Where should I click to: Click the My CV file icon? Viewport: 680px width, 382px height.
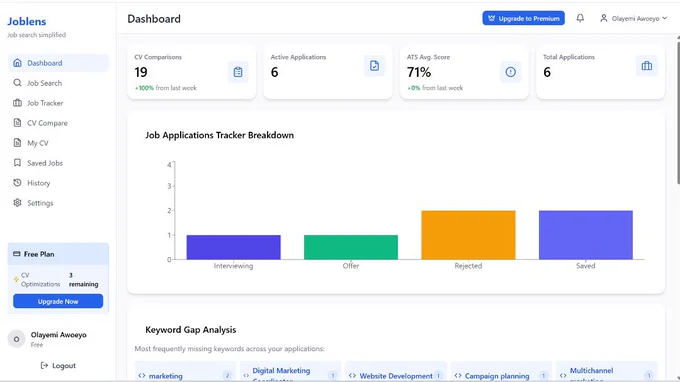[x=17, y=143]
